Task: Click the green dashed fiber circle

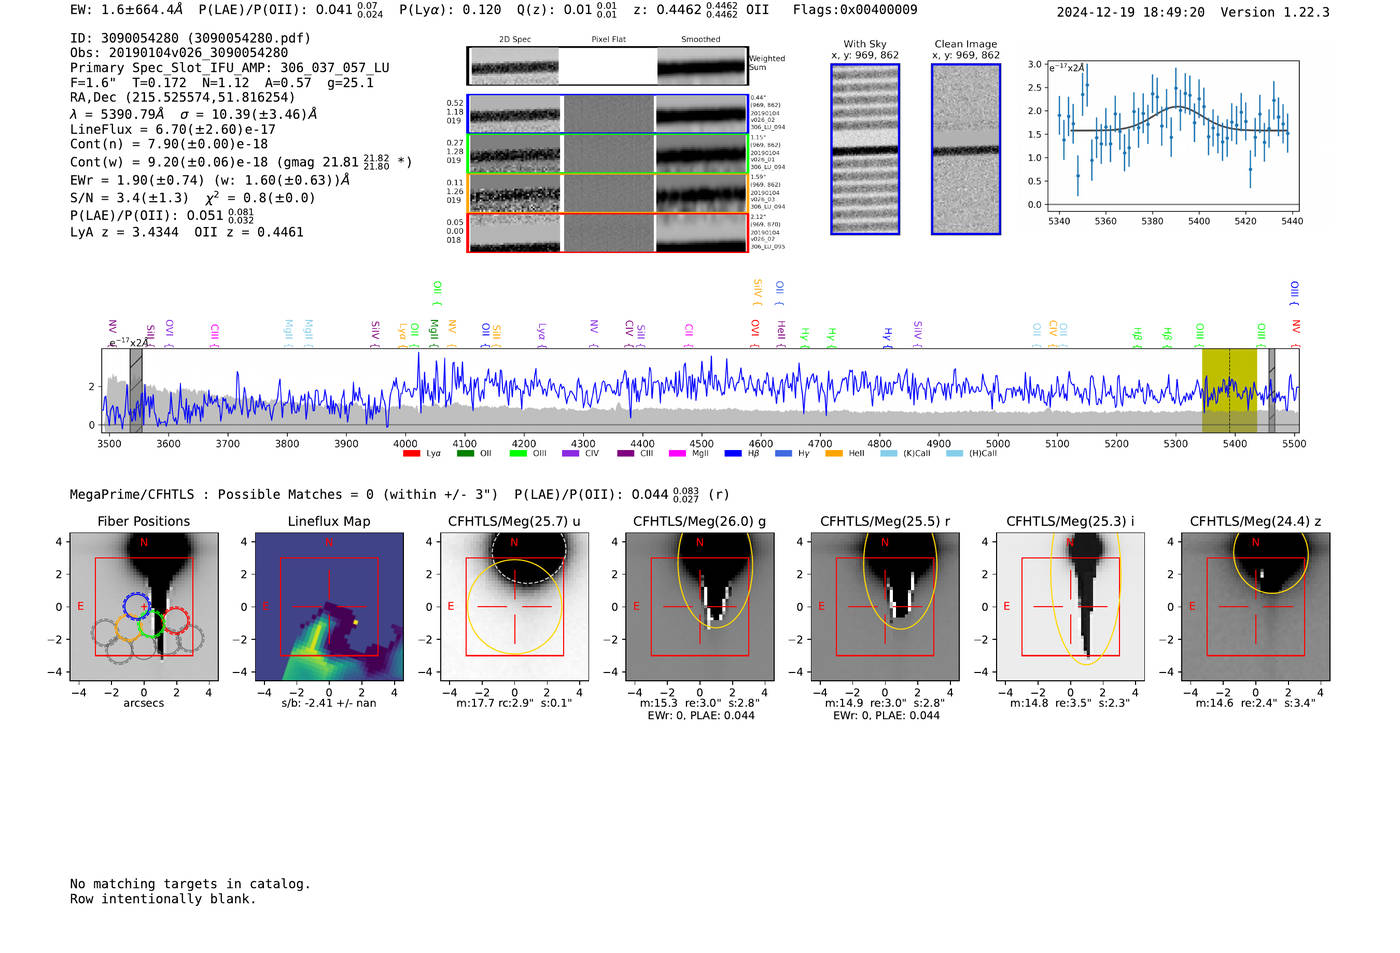Action: tap(151, 625)
